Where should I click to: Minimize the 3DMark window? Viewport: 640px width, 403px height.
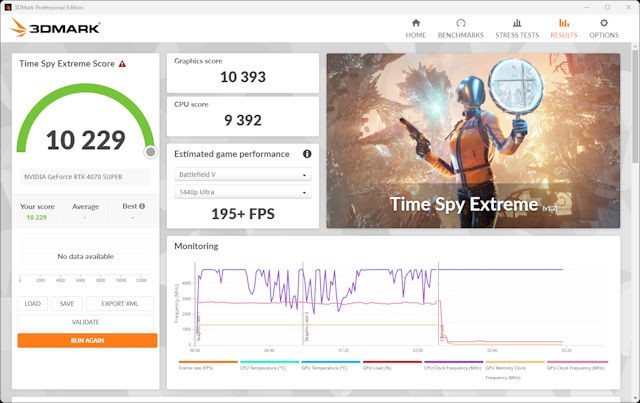(x=587, y=7)
